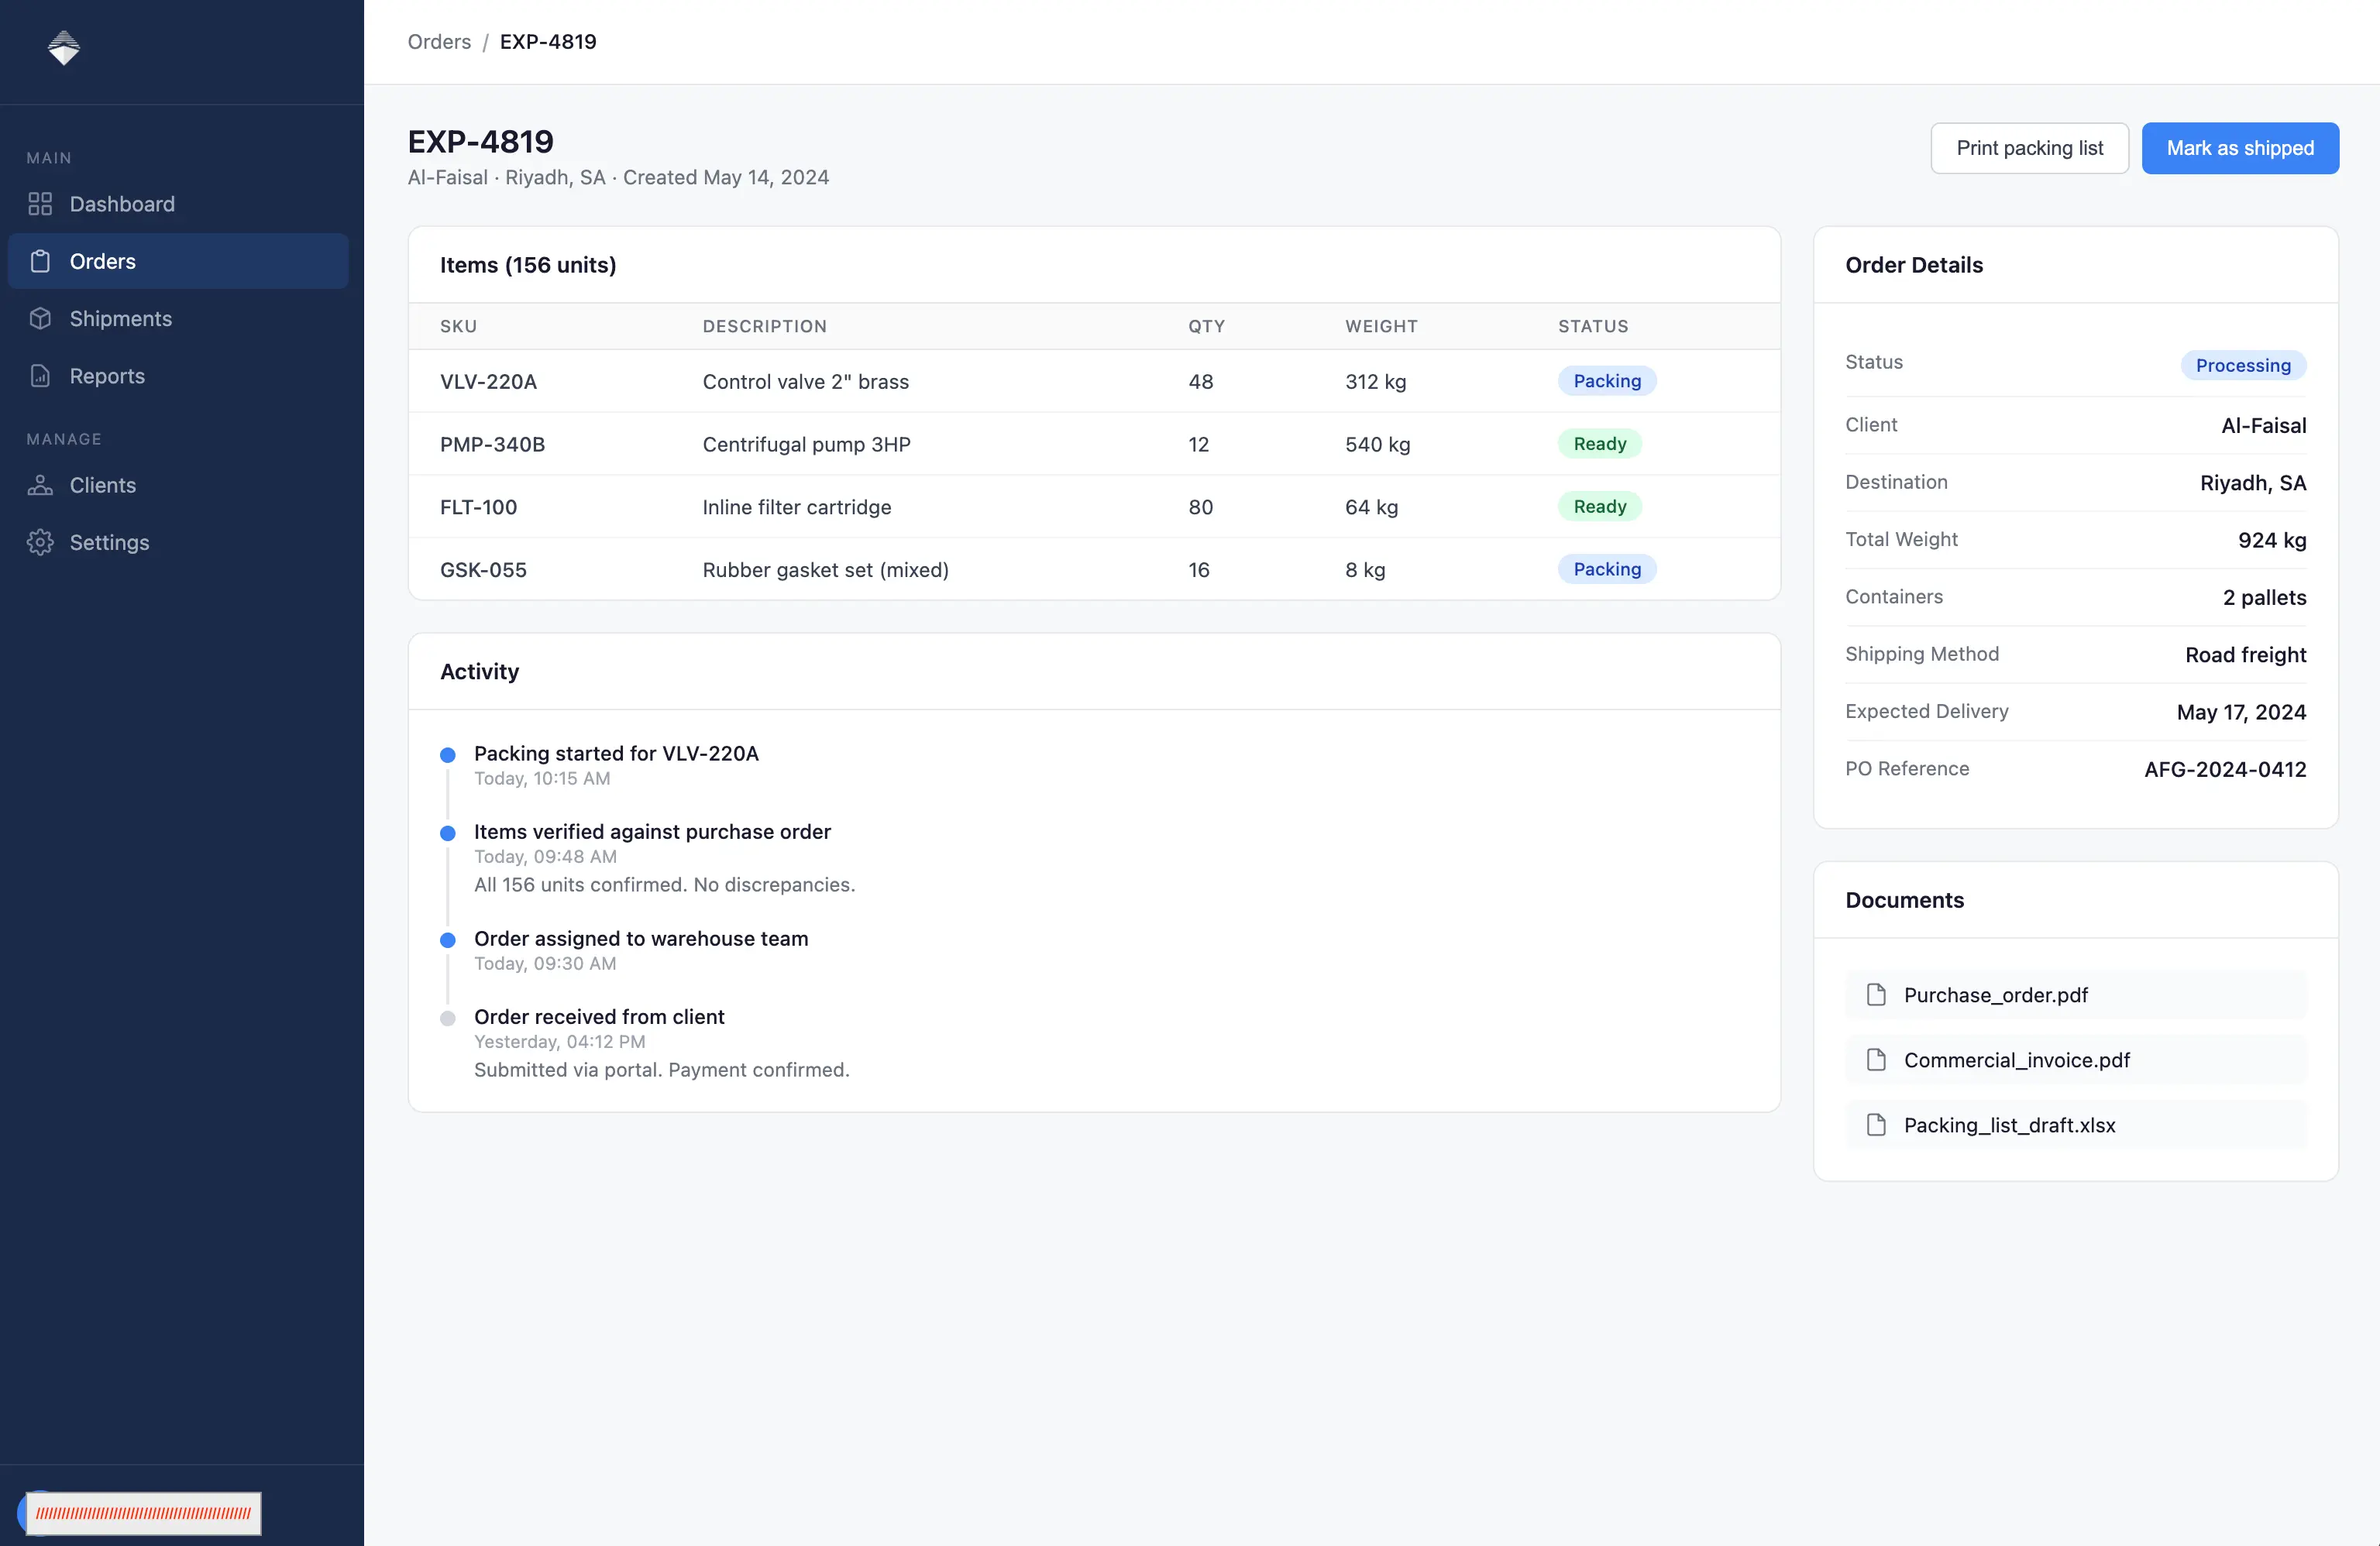2380x1546 pixels.
Task: Click the Print packing list button
Action: (x=2029, y=148)
